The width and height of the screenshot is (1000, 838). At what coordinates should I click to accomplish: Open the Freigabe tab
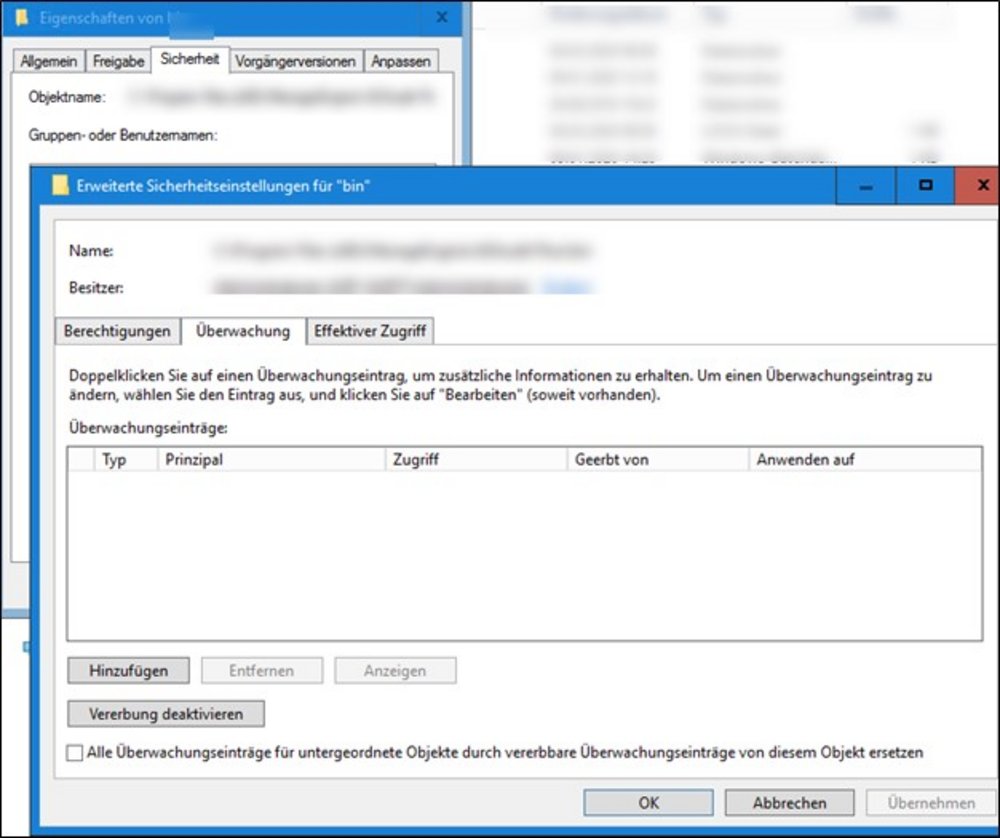(118, 62)
